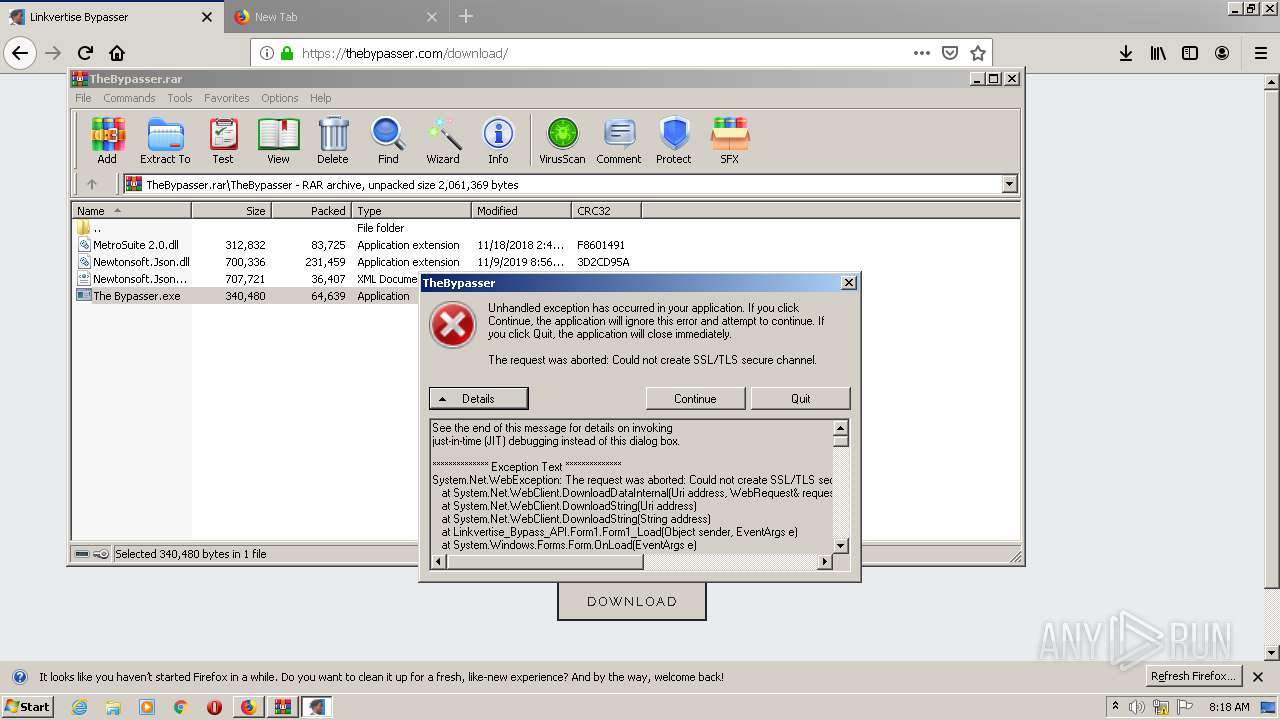Open page actions three-dot menu

(922, 53)
